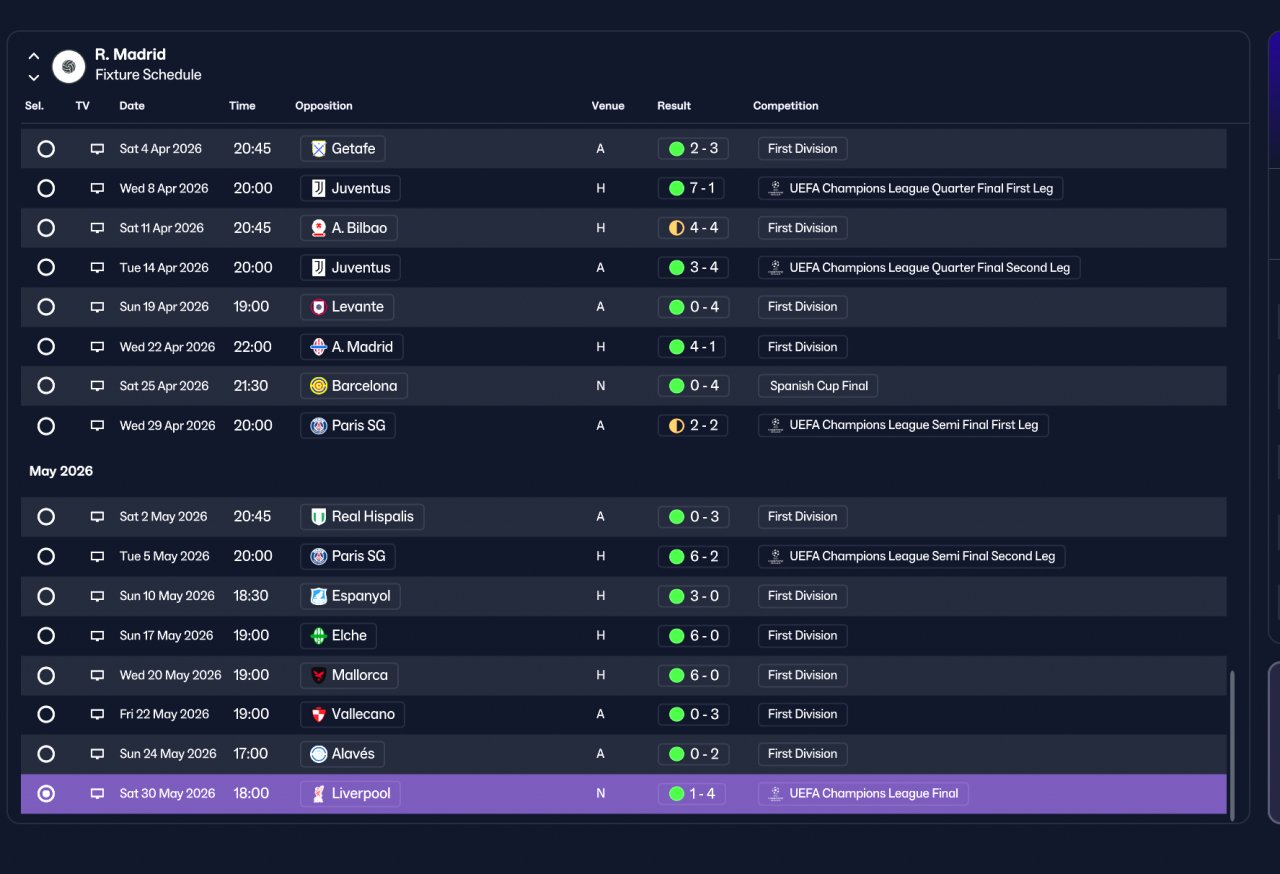Click the up chevron beside R. Madrid
The width and height of the screenshot is (1280, 874).
pyautogui.click(x=34, y=56)
